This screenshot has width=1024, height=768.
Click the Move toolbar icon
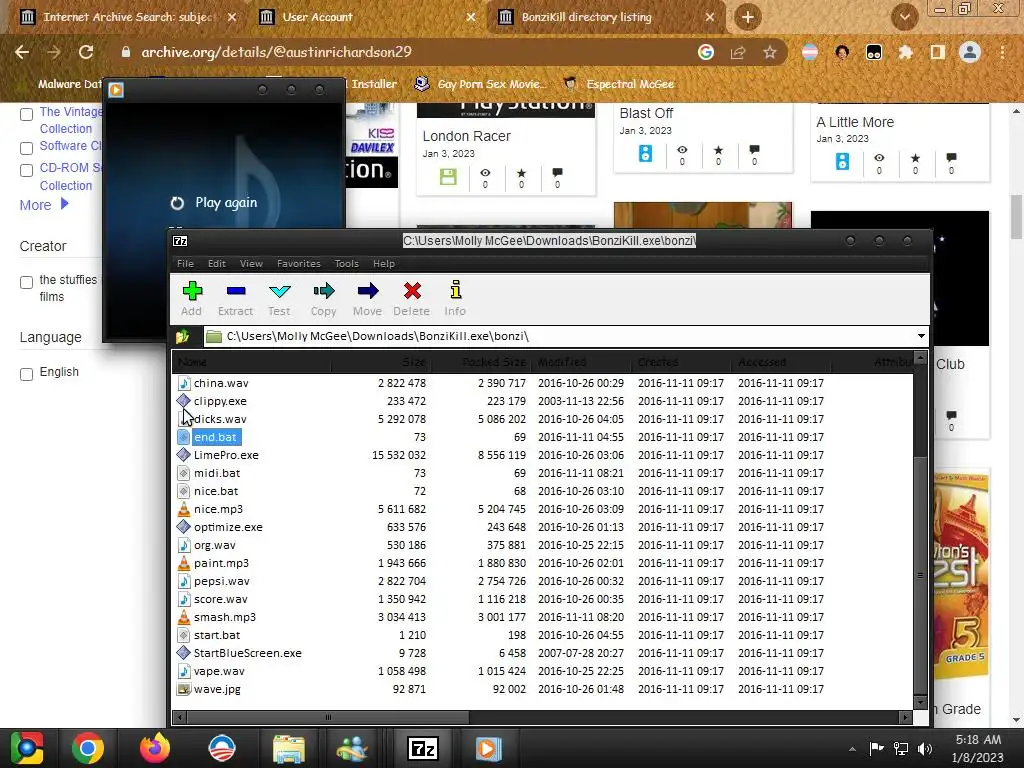(x=367, y=298)
